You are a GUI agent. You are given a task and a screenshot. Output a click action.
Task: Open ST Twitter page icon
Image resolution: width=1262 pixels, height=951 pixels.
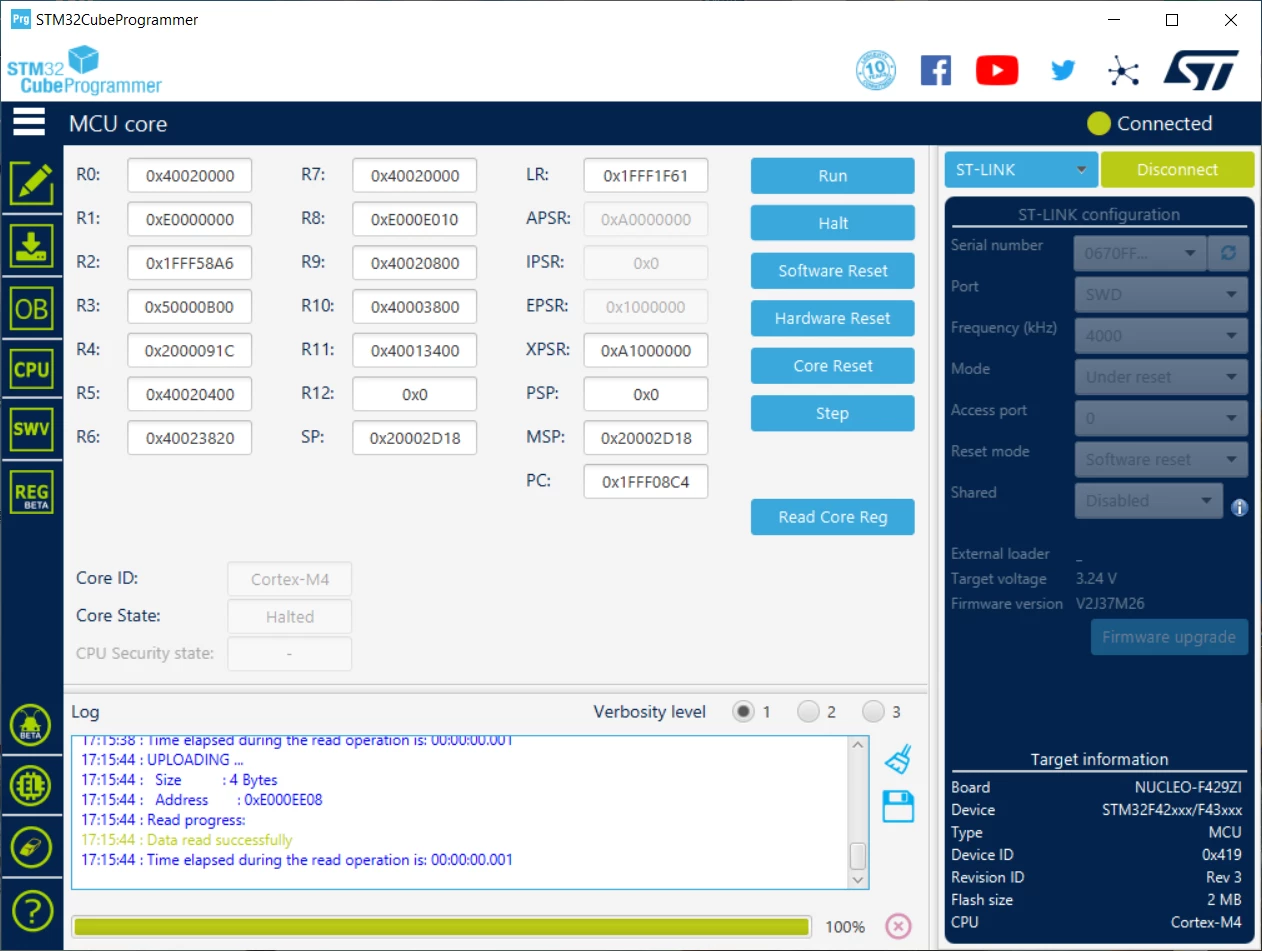point(1063,70)
